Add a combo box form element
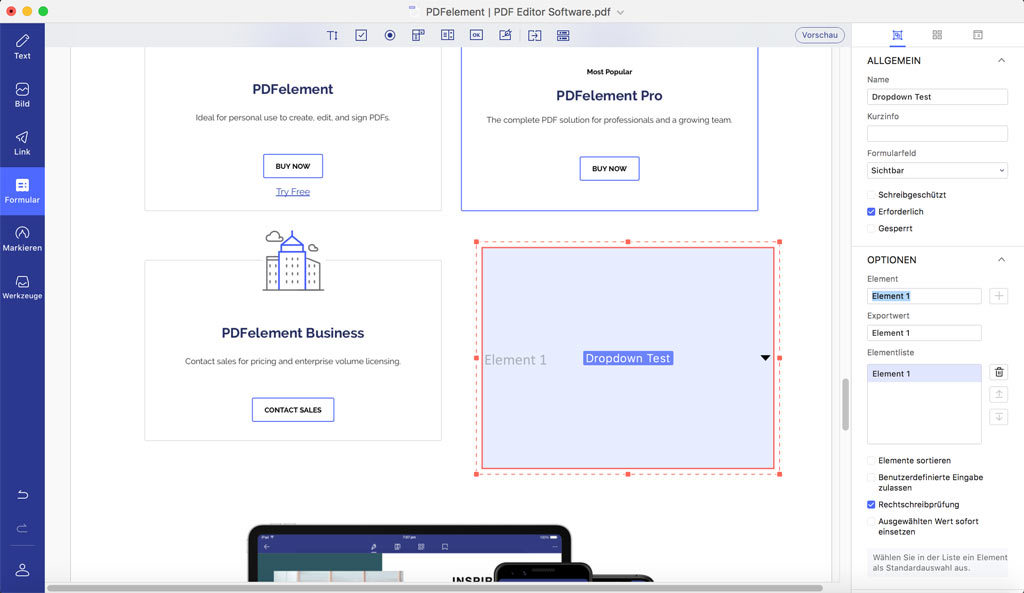 (x=419, y=35)
